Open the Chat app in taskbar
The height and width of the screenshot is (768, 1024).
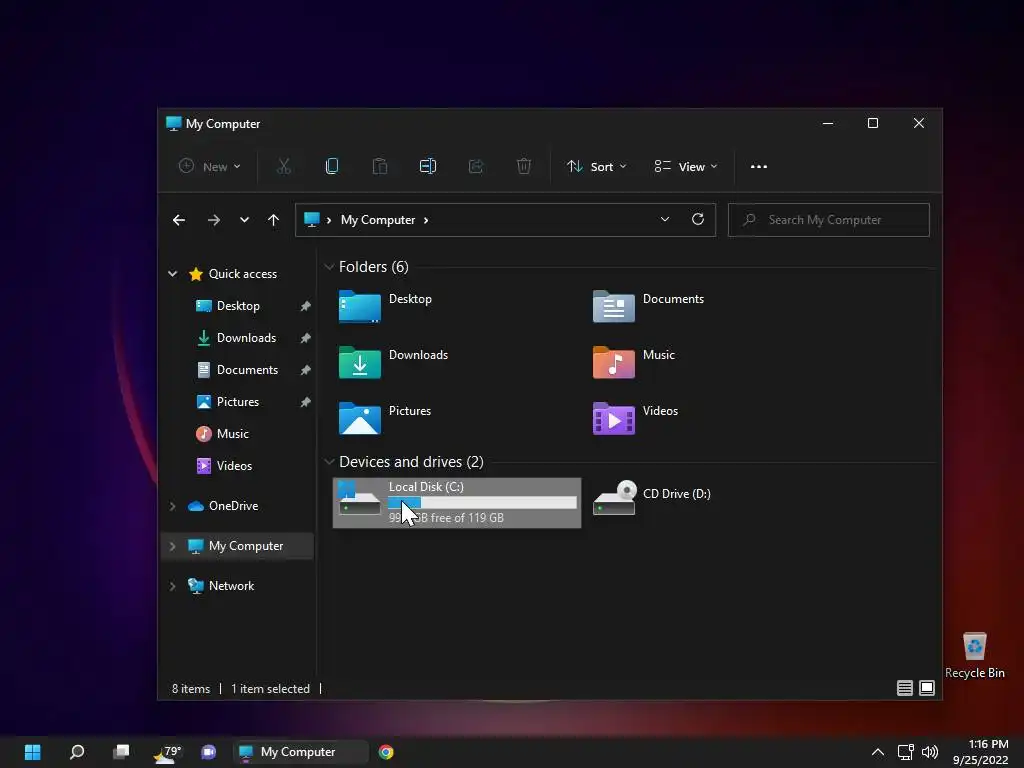(x=208, y=752)
